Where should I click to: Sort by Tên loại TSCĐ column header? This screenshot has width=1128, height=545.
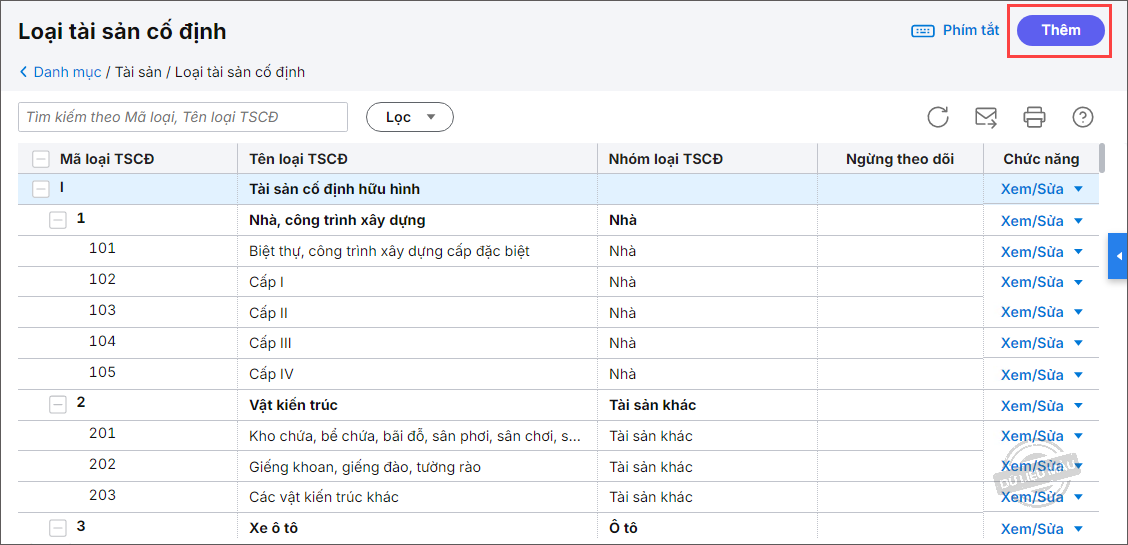pyautogui.click(x=298, y=159)
